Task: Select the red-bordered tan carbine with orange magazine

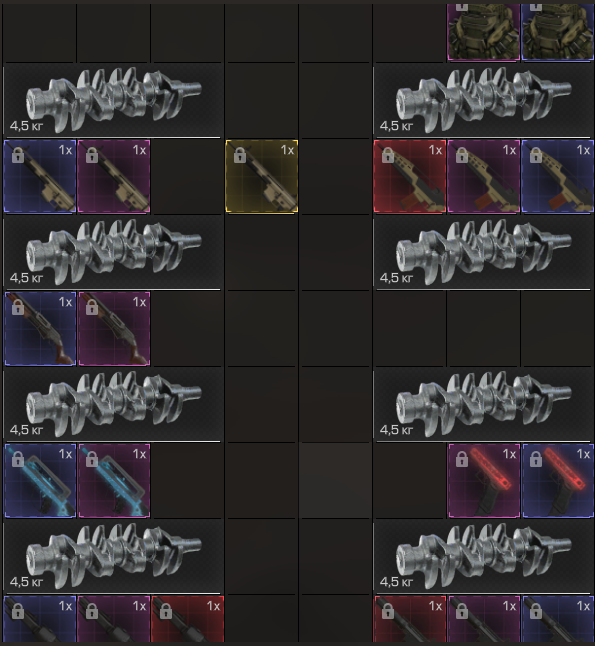Action: (410, 176)
